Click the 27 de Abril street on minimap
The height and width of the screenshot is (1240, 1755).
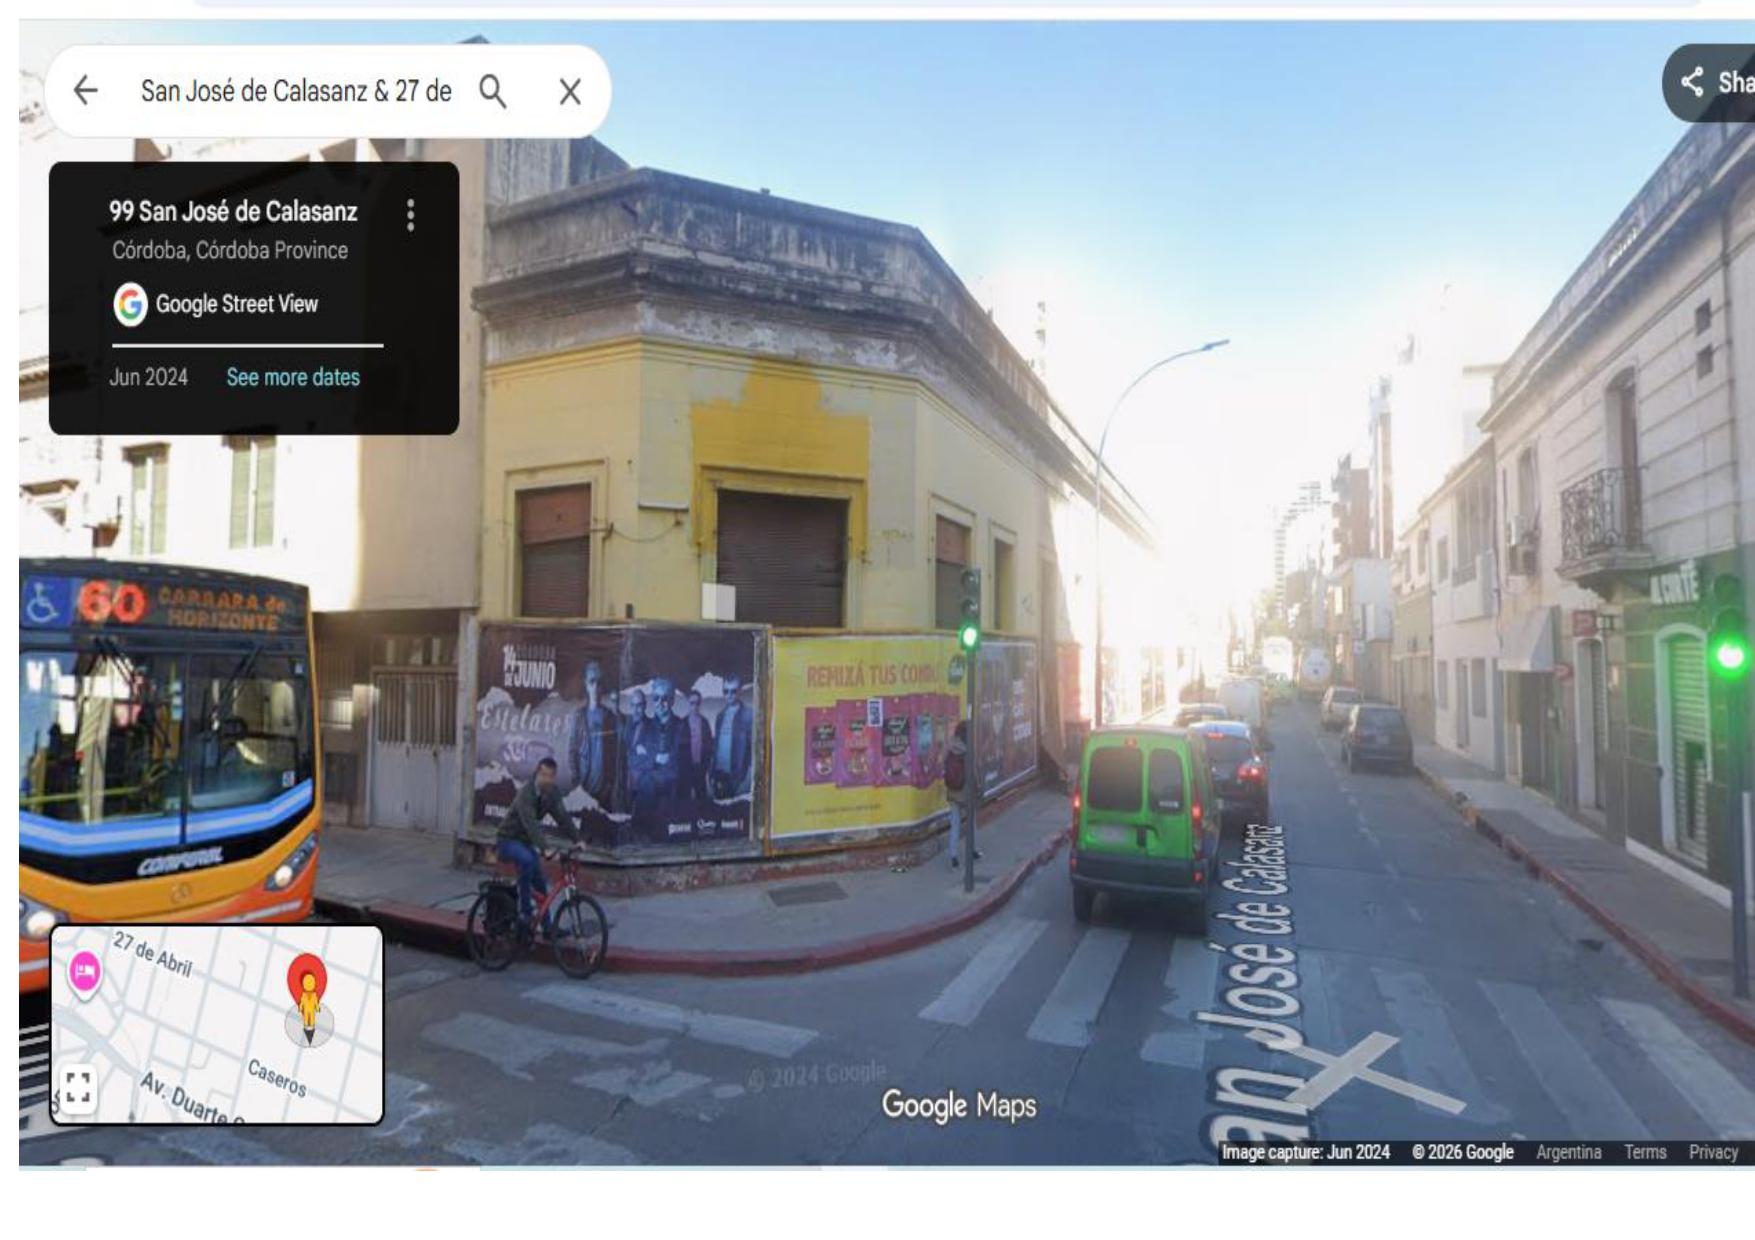(x=152, y=954)
